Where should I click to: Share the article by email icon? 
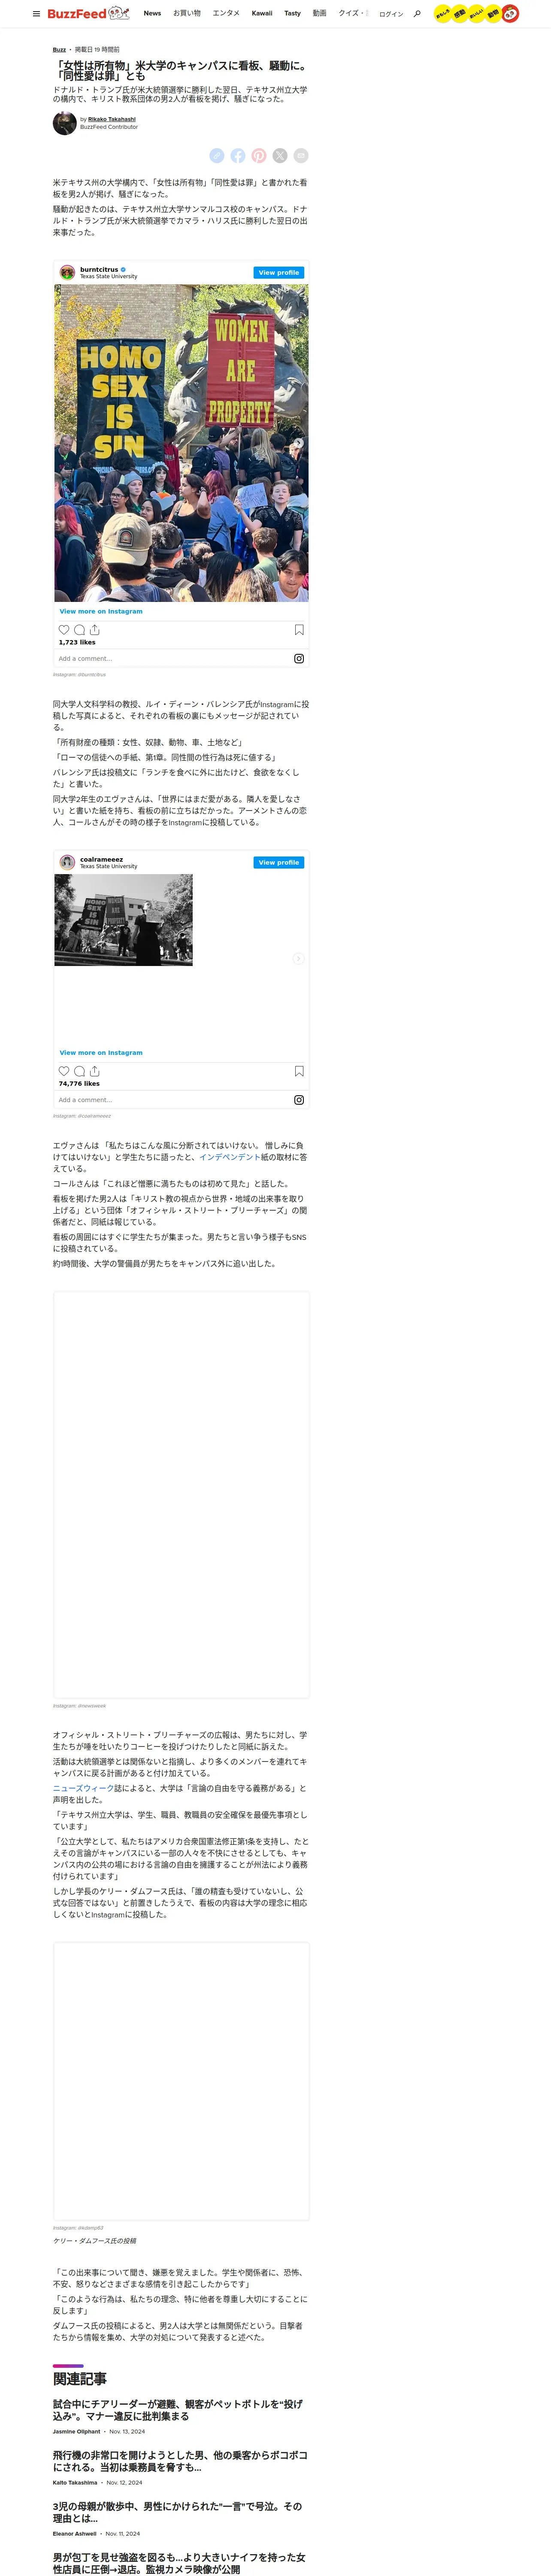coord(301,155)
